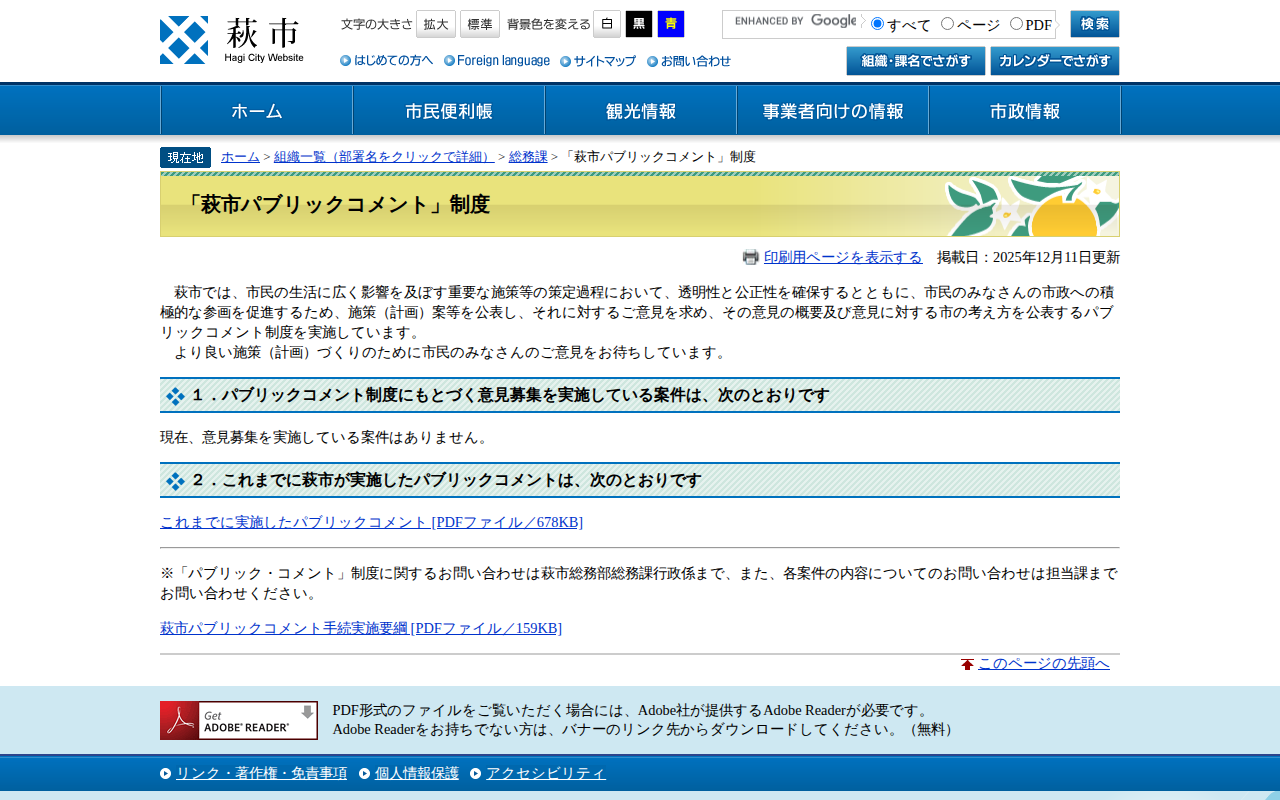This screenshot has height=800, width=1280.
Task: Switch to the 観光情報 navigation tab
Action: coord(639,110)
